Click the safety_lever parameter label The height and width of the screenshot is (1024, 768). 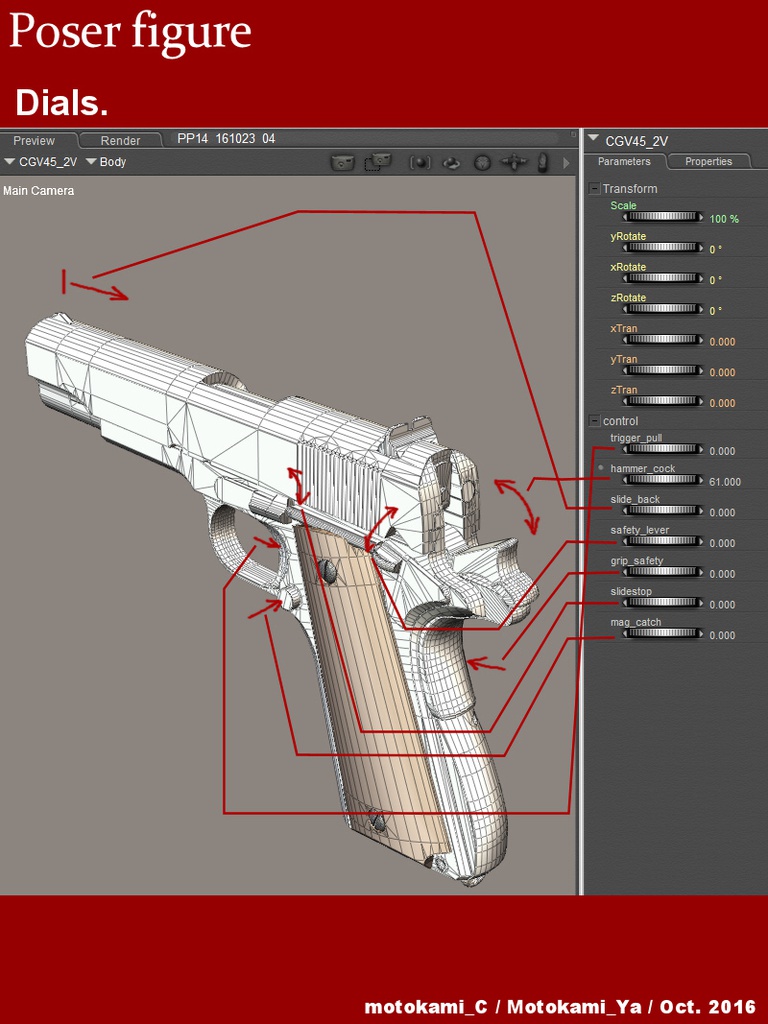tap(639, 530)
